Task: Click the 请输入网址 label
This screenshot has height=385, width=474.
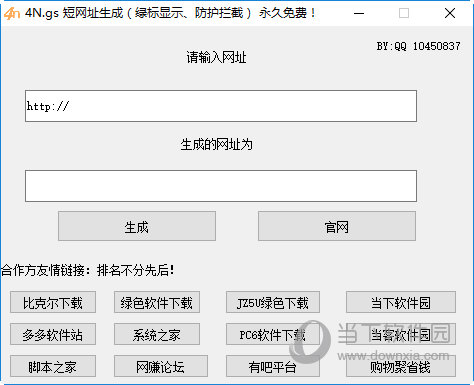Action: pos(216,57)
